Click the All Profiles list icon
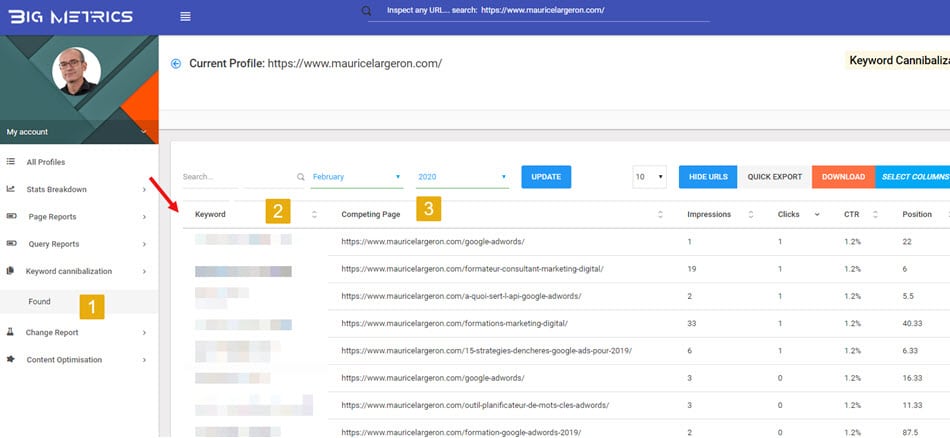Image resolution: width=950 pixels, height=438 pixels. click(10, 162)
